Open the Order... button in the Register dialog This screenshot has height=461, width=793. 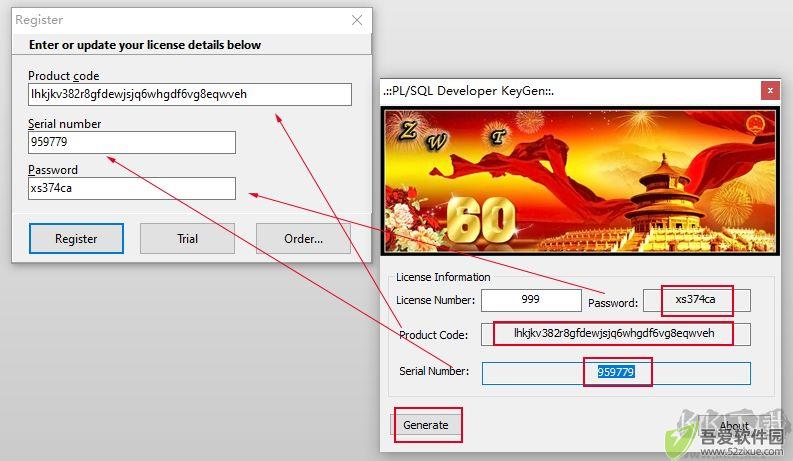pos(303,239)
